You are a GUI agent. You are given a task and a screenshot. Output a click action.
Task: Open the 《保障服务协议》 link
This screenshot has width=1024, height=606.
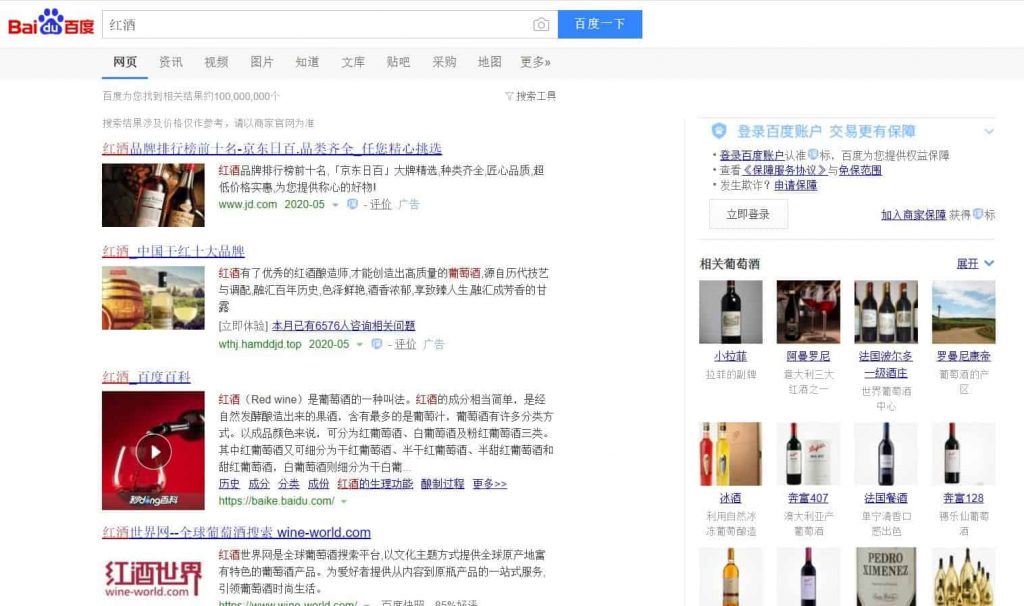coord(784,170)
